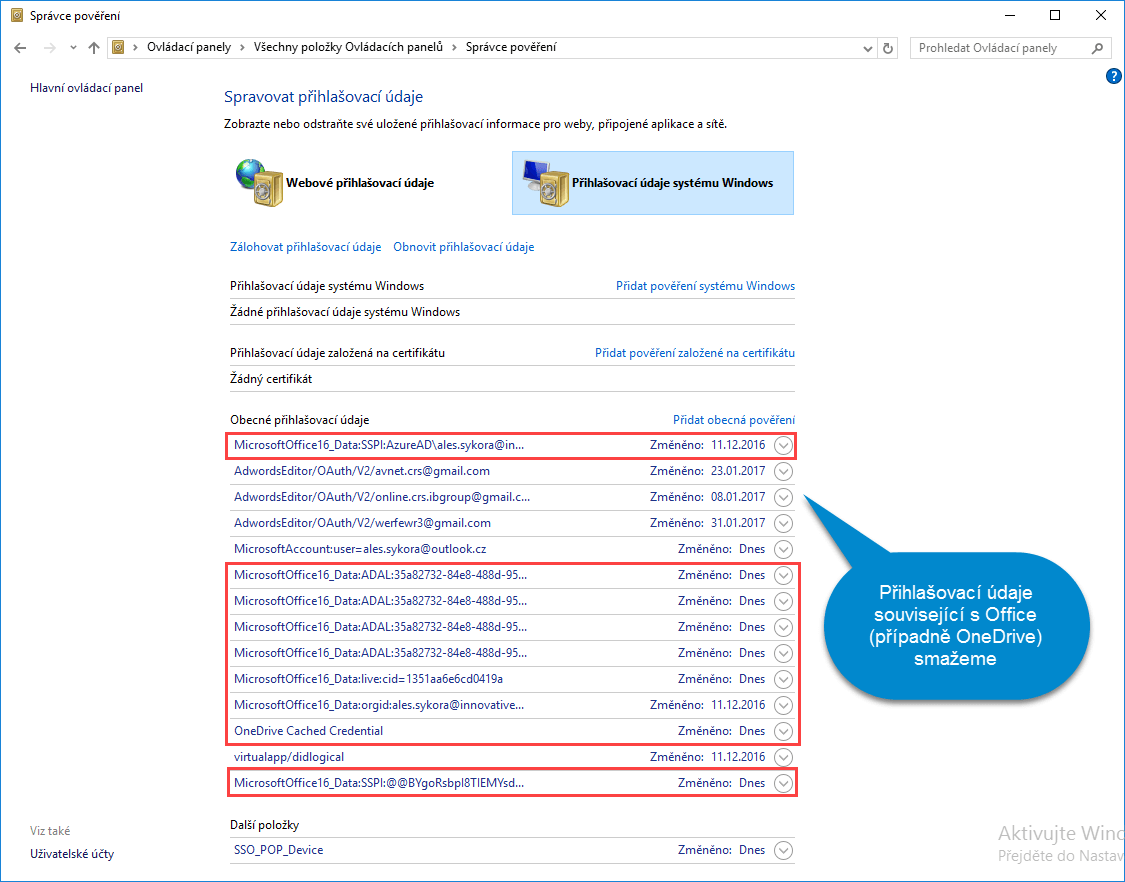Expand virtualapp/didlogical entry chevron
Viewport: 1125px width, 882px height.
[783, 757]
